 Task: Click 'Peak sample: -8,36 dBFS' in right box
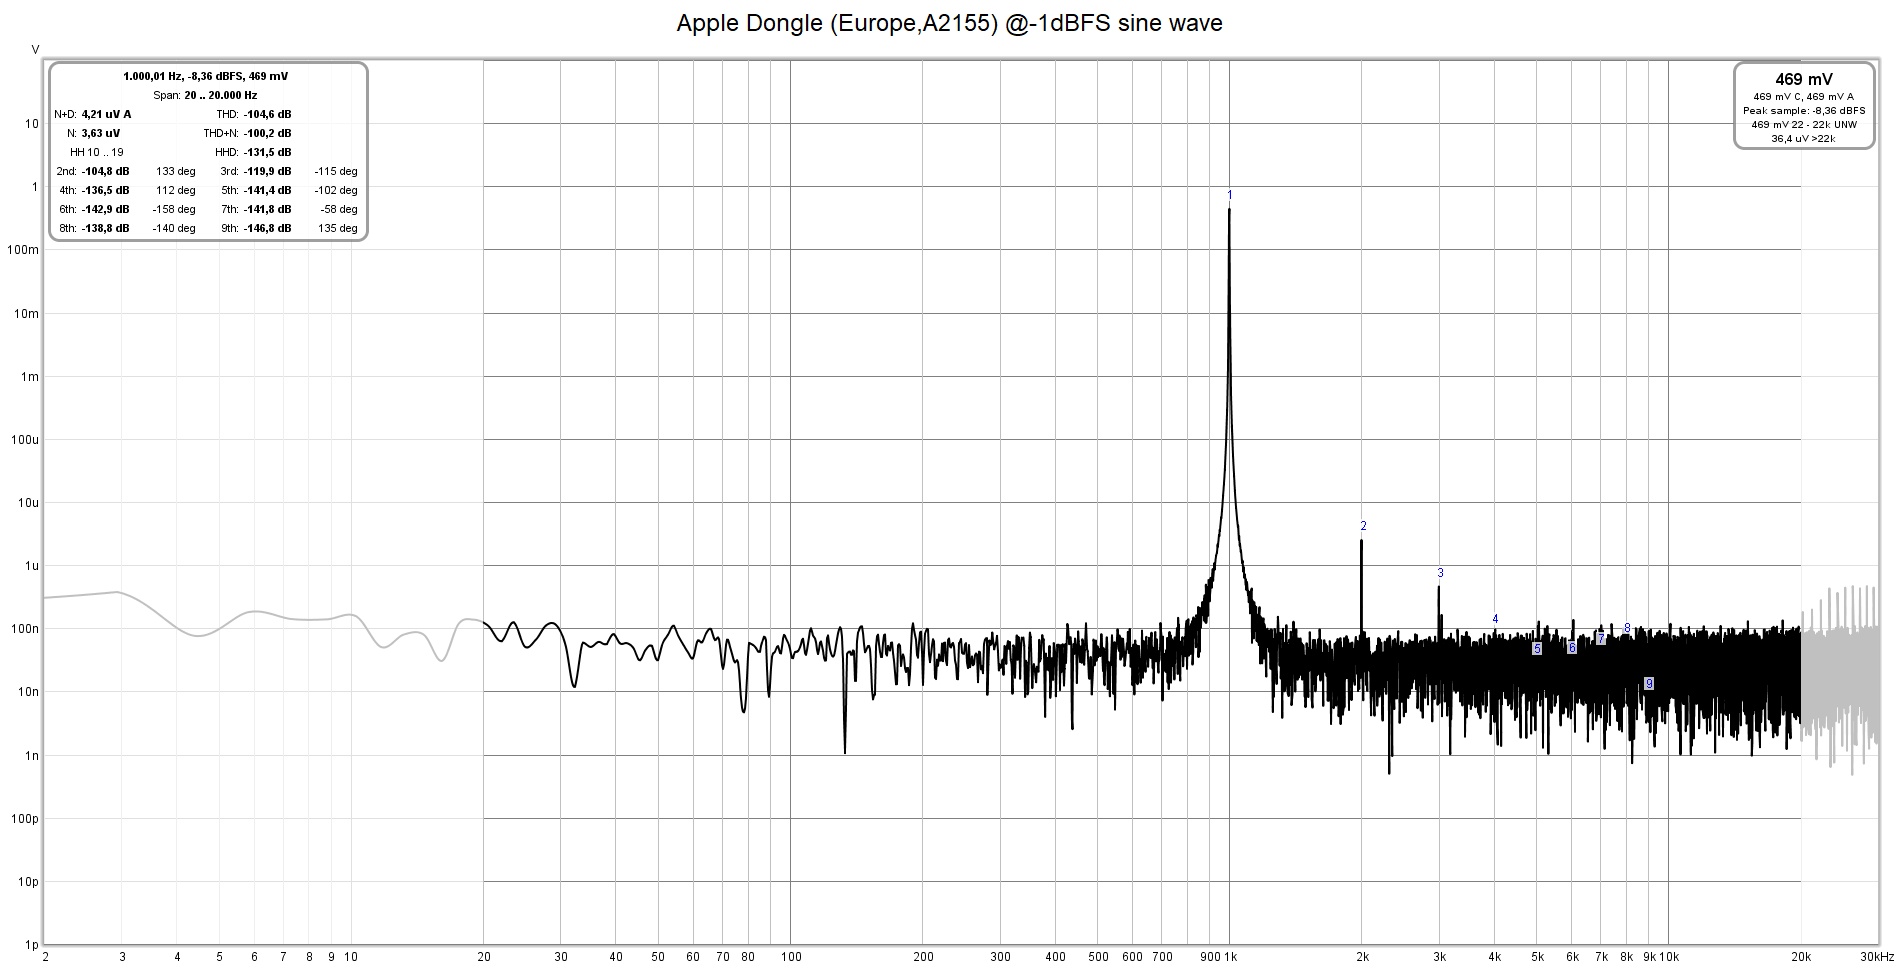click(x=1804, y=111)
